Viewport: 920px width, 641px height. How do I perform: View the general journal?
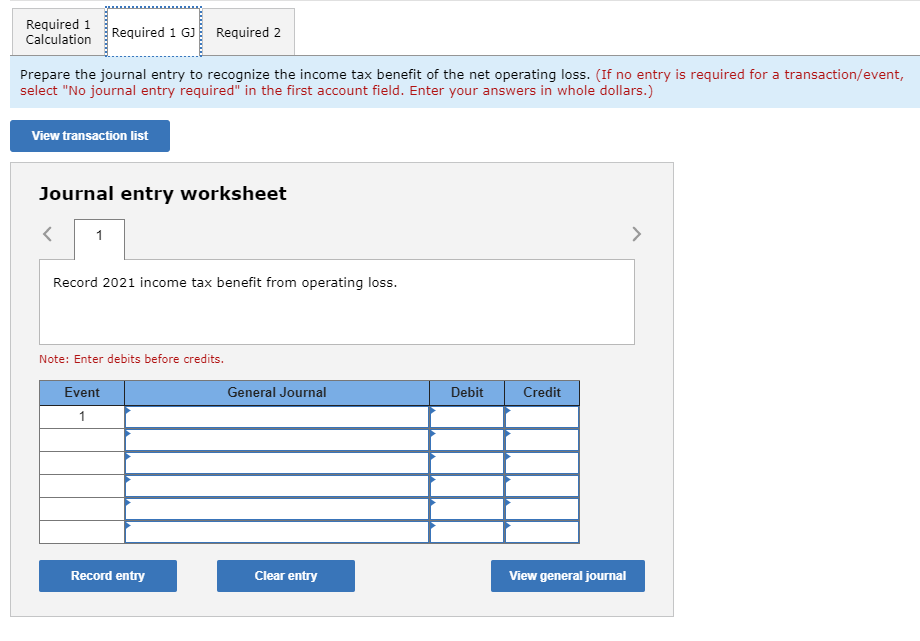[x=567, y=576]
